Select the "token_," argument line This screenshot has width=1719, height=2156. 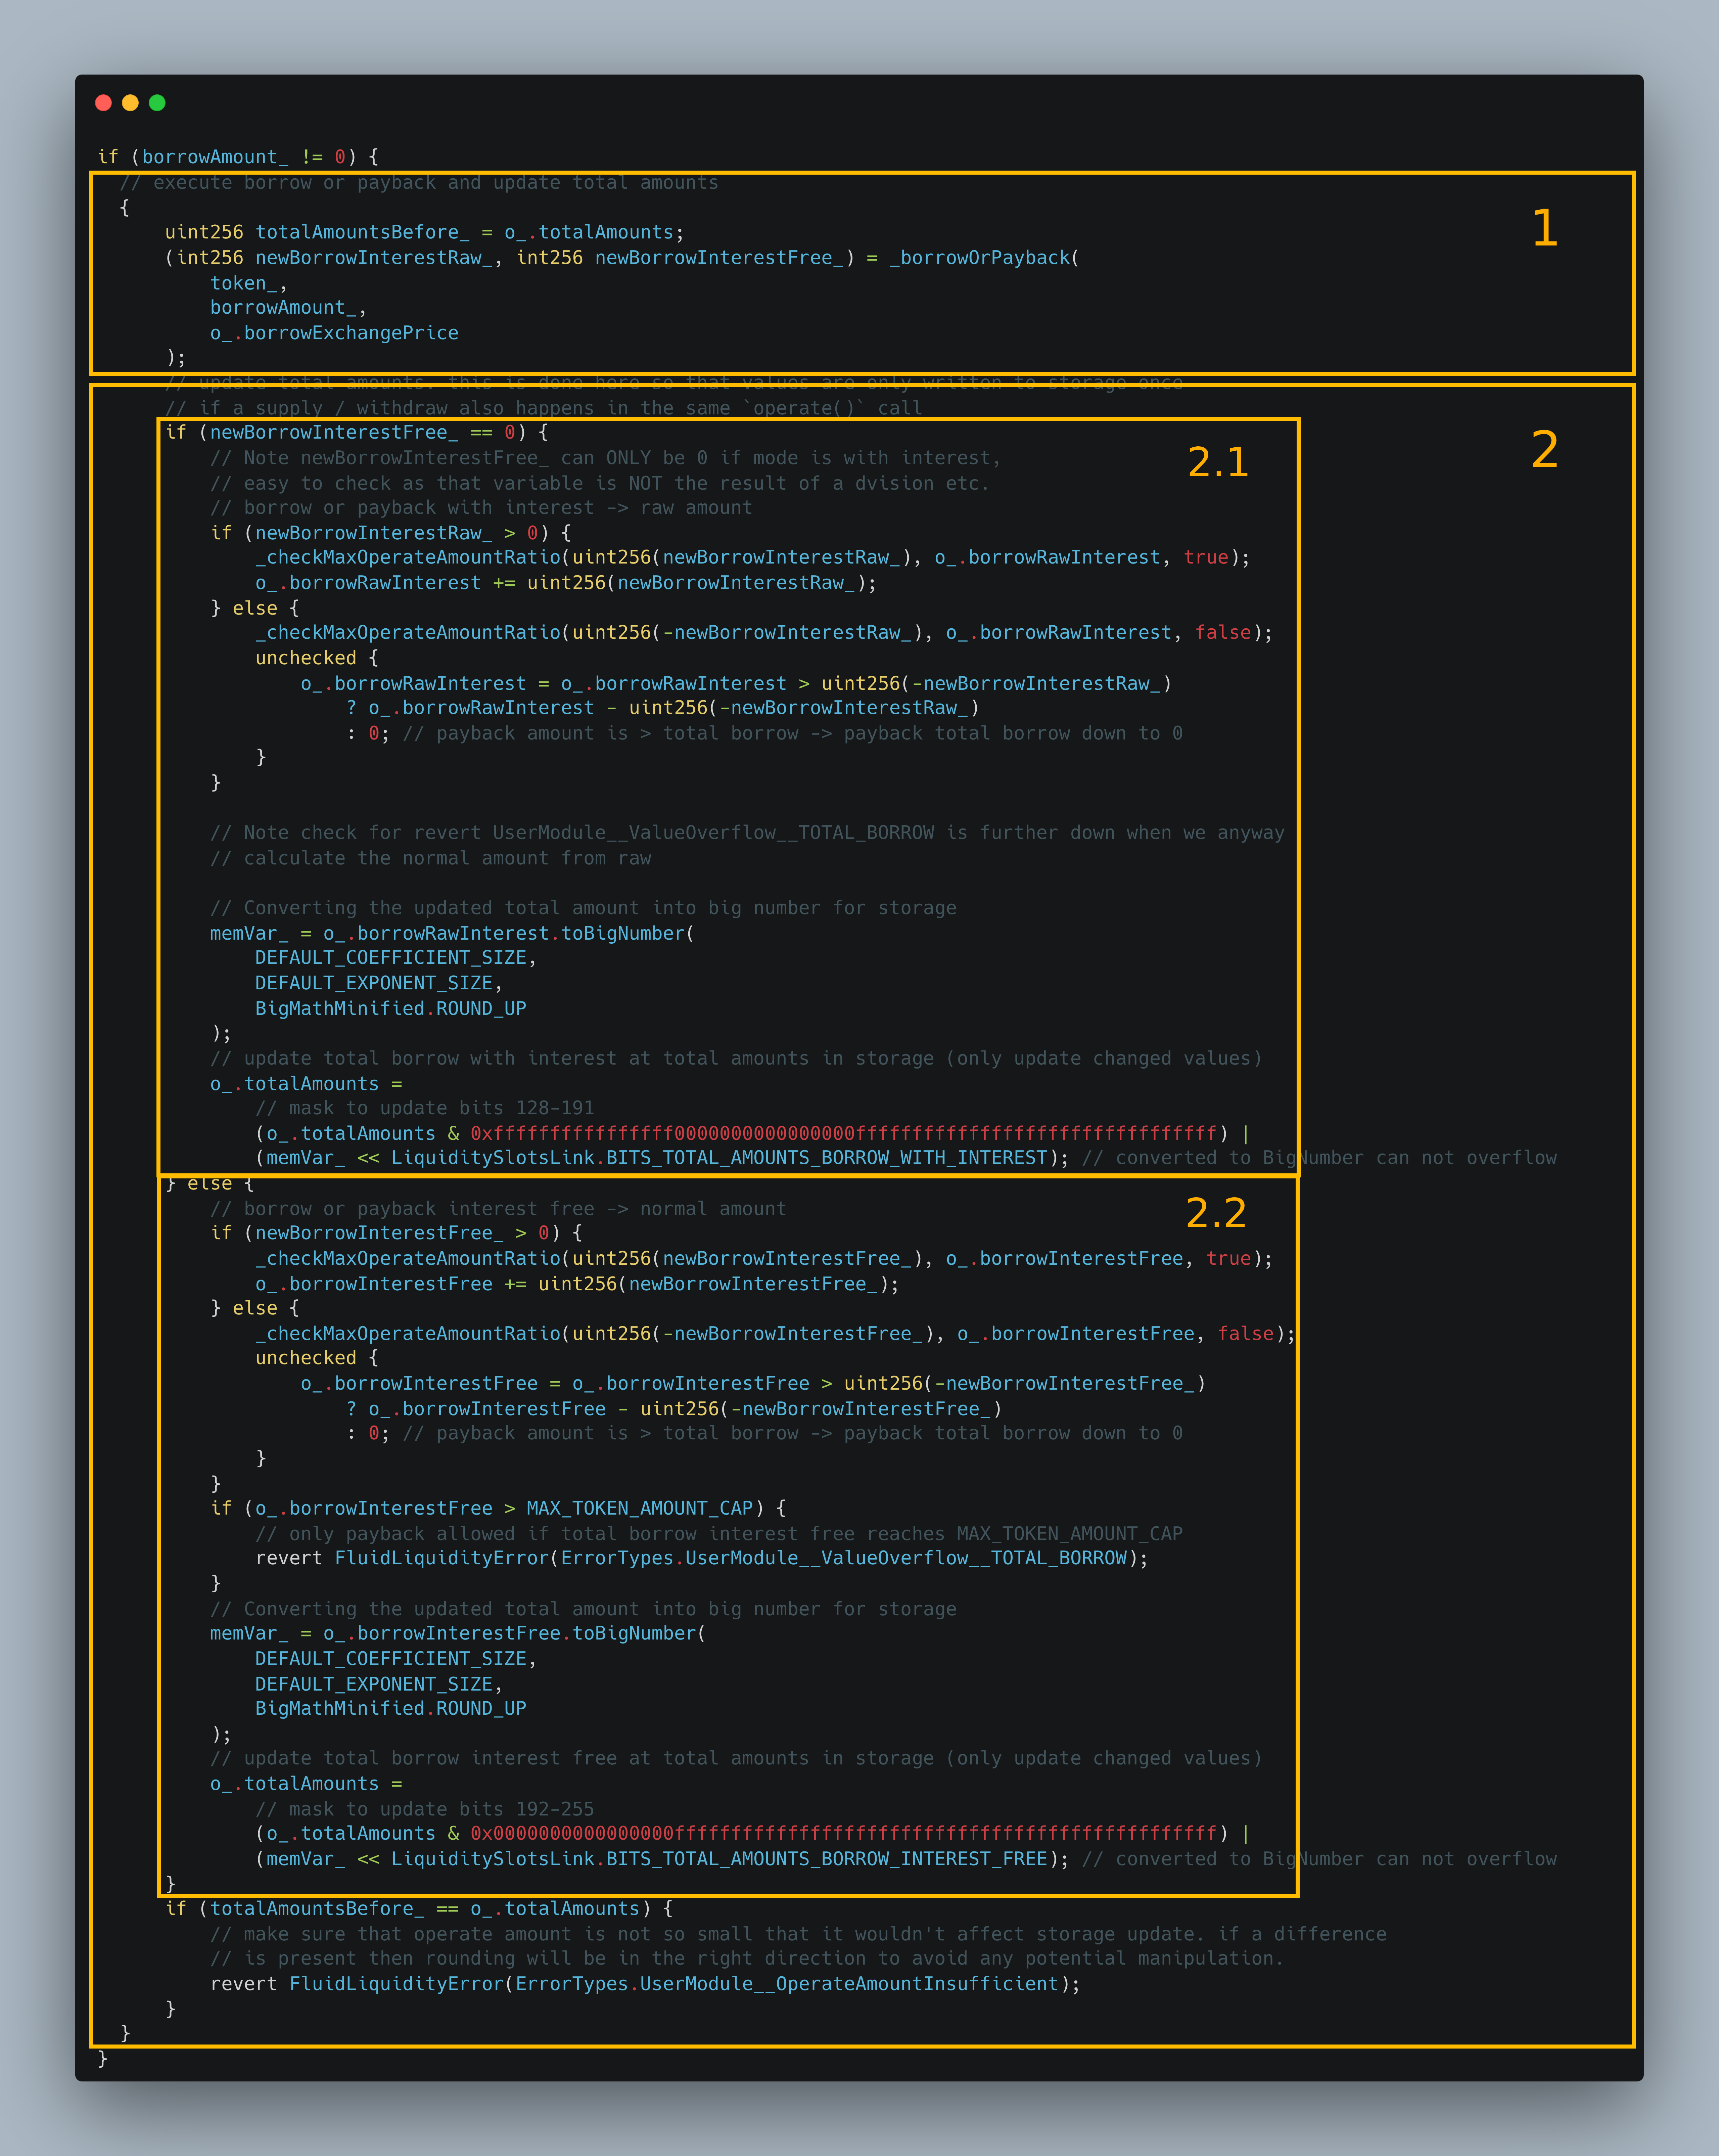(249, 283)
